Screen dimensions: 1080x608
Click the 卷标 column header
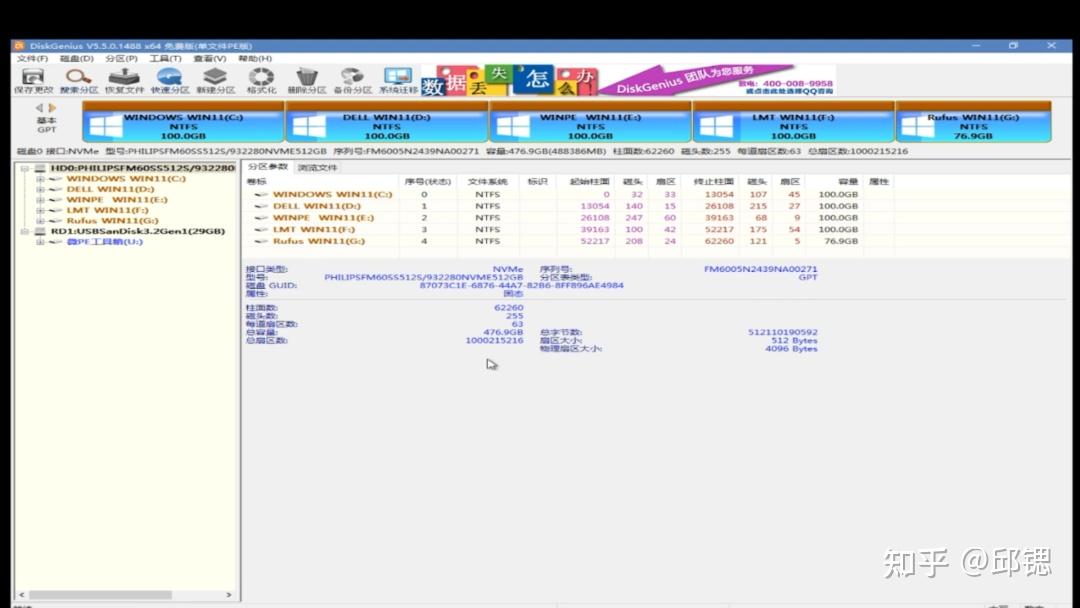(321, 182)
